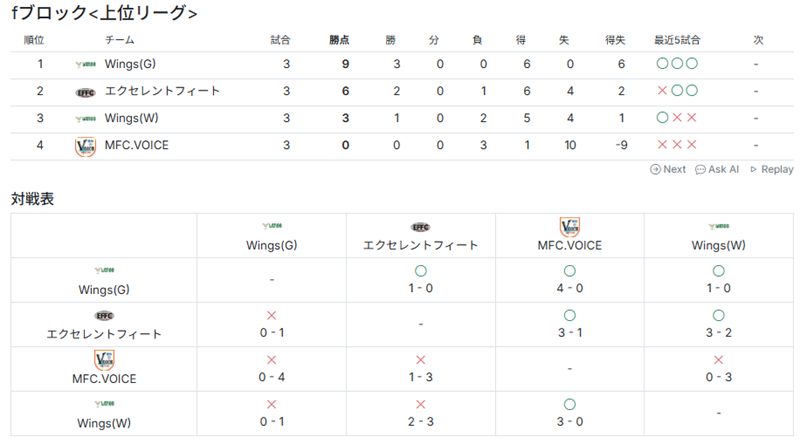Open Ask AI
The width and height of the screenshot is (800, 444).
[x=717, y=170]
